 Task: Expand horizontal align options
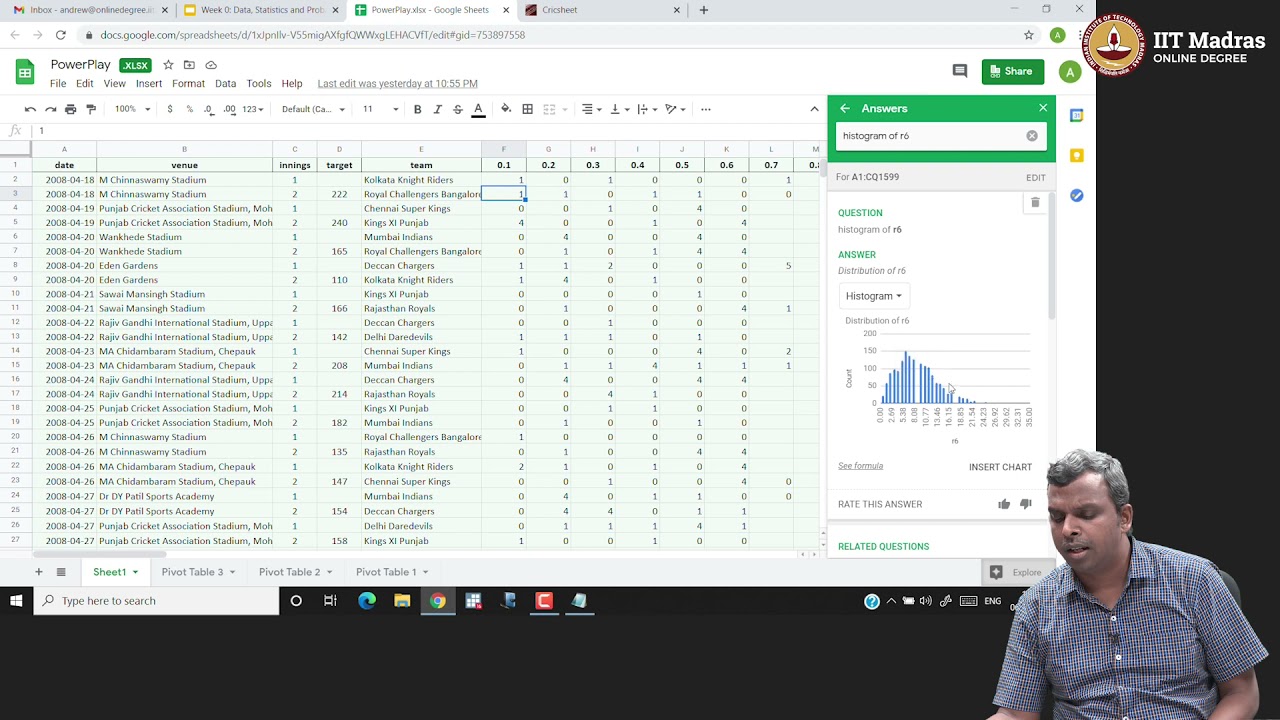tap(591, 109)
